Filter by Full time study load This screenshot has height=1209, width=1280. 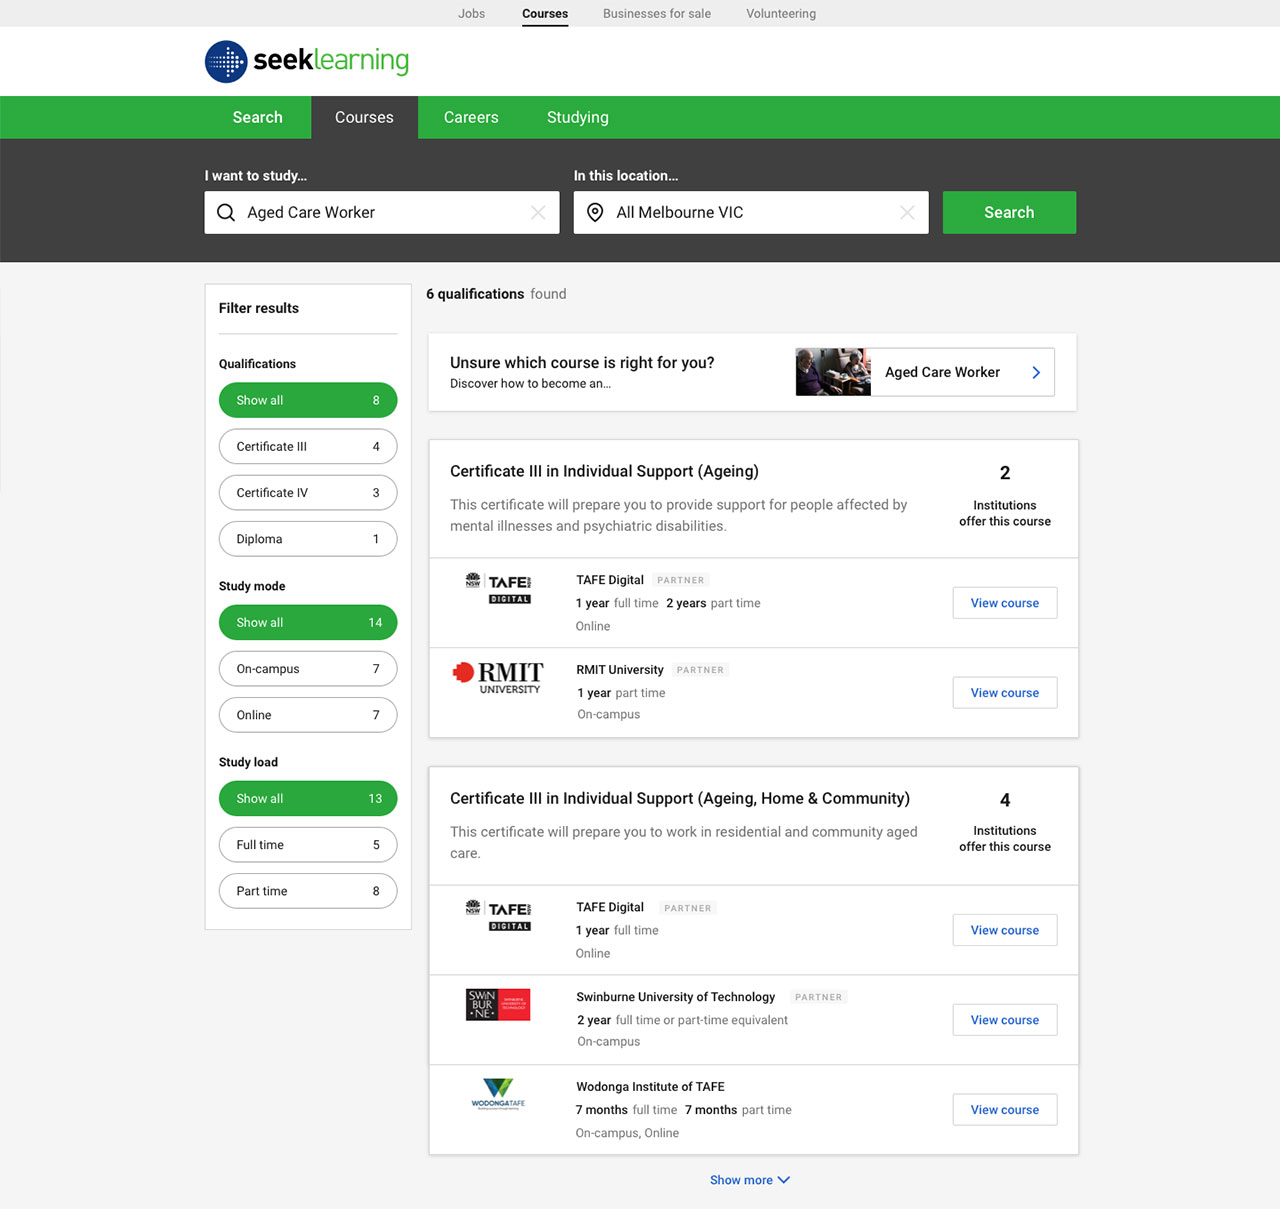(308, 845)
